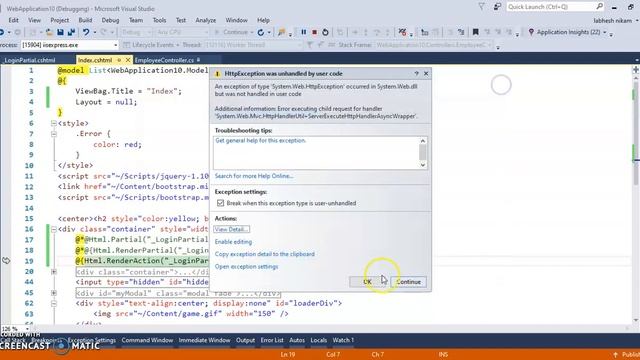This screenshot has width=640, height=360.
Task: Open the Error List bottom tab
Action: click(272, 340)
